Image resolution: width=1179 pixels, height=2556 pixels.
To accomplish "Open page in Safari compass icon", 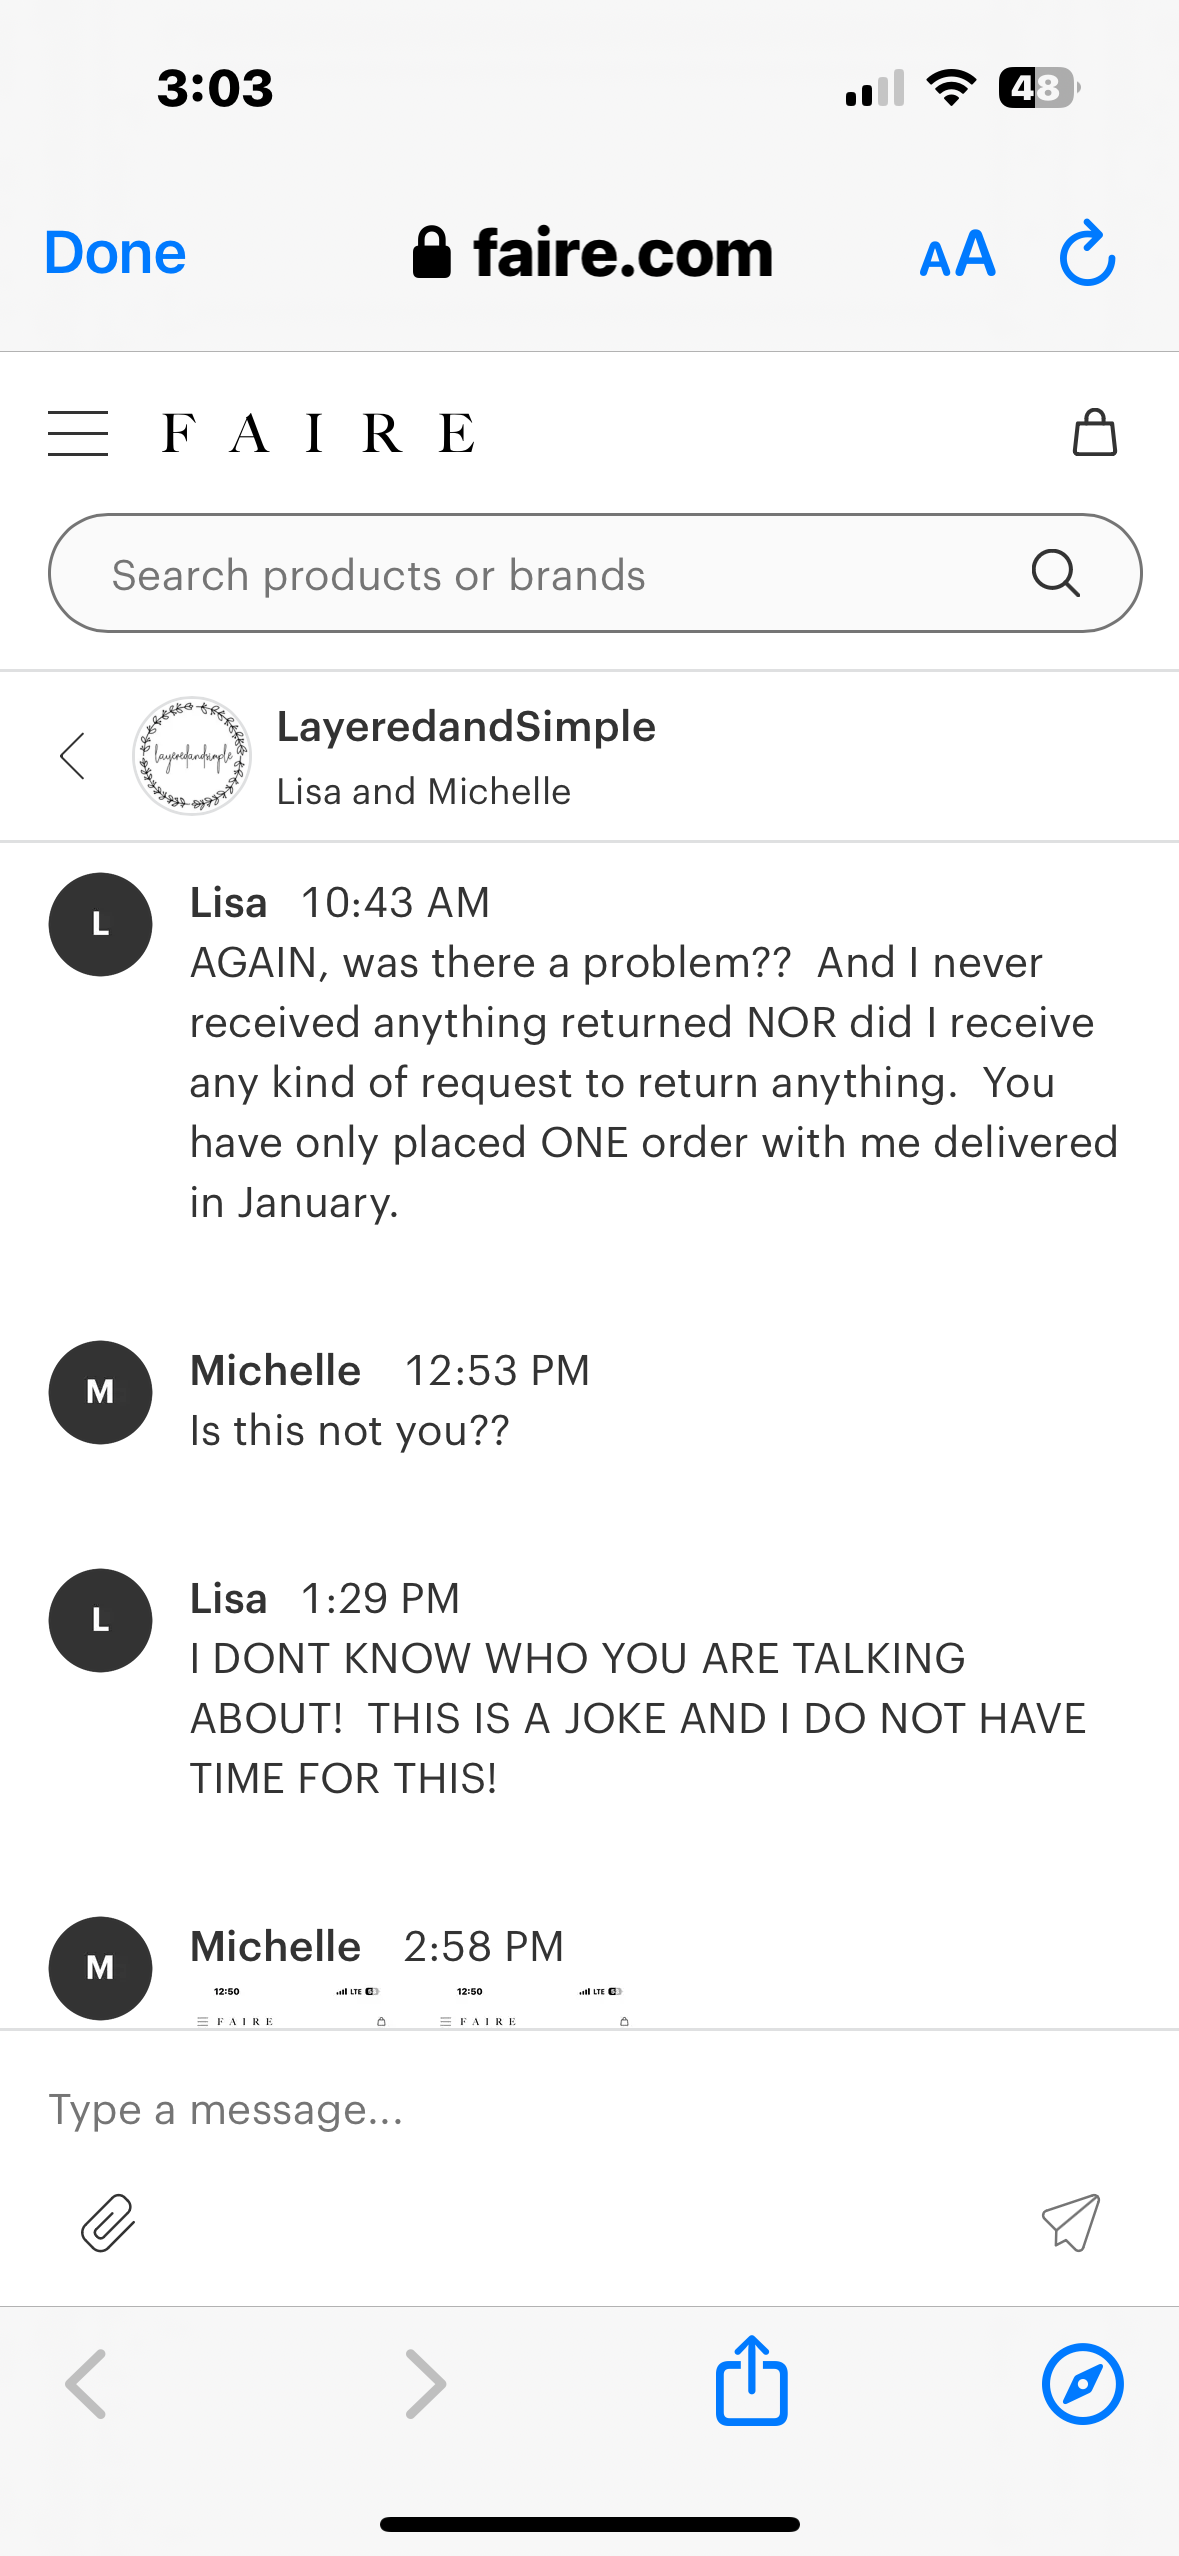I will pos(1082,2383).
